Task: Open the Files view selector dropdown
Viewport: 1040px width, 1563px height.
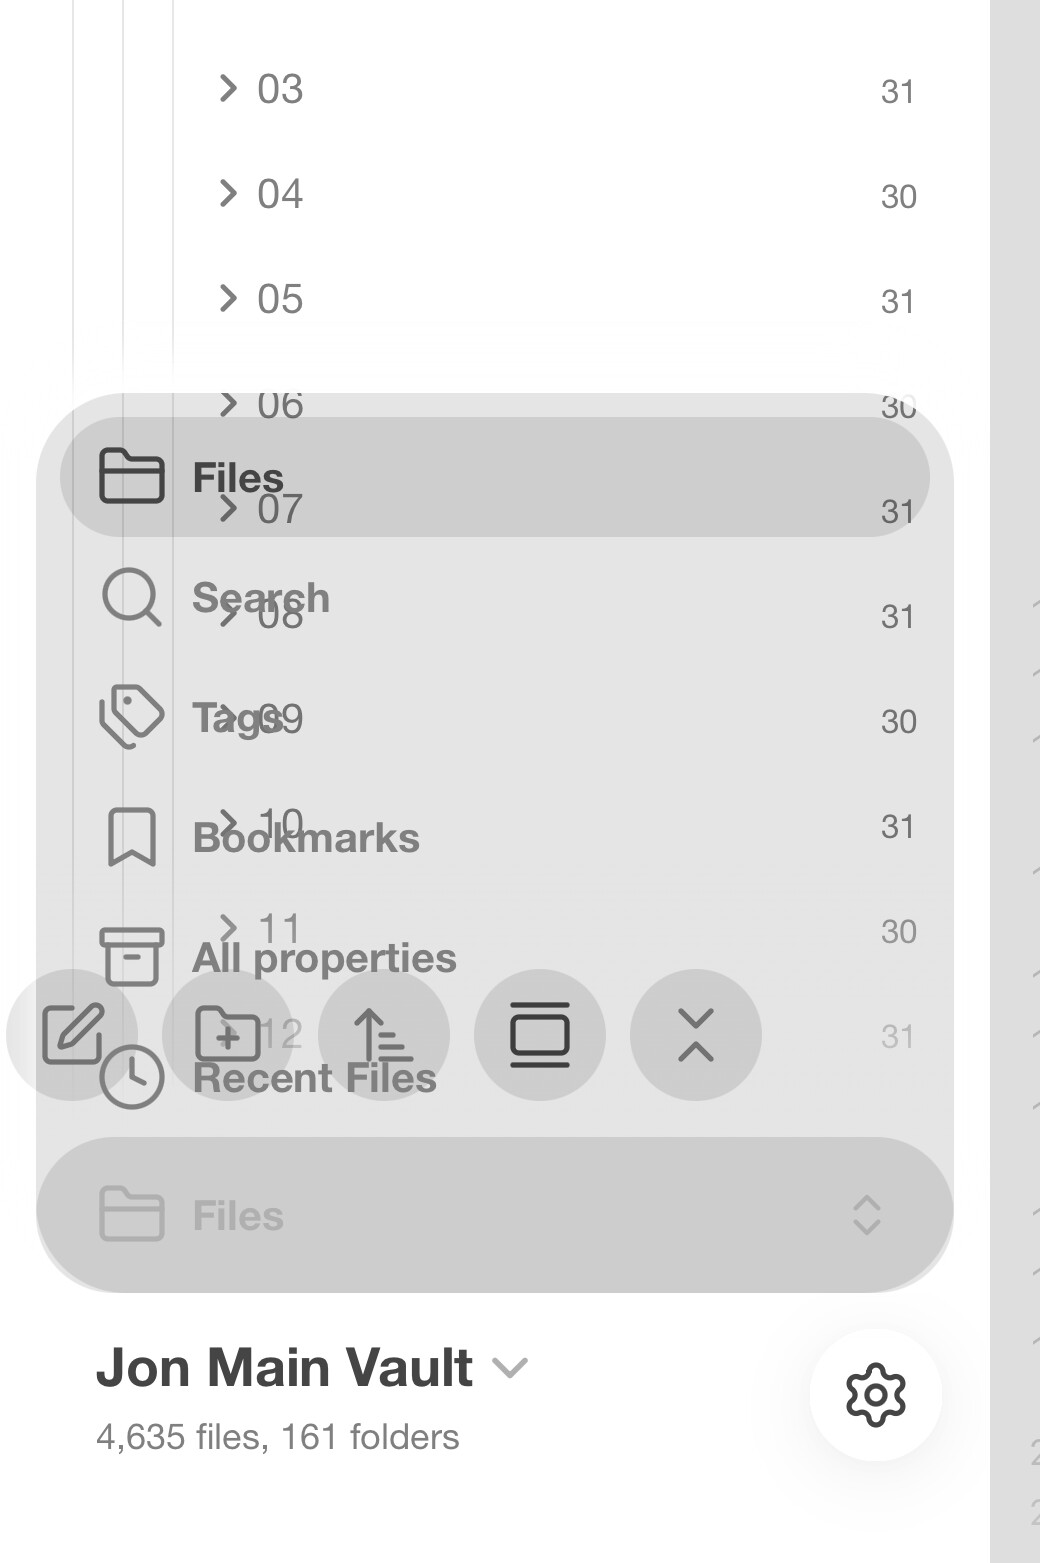Action: point(494,1215)
